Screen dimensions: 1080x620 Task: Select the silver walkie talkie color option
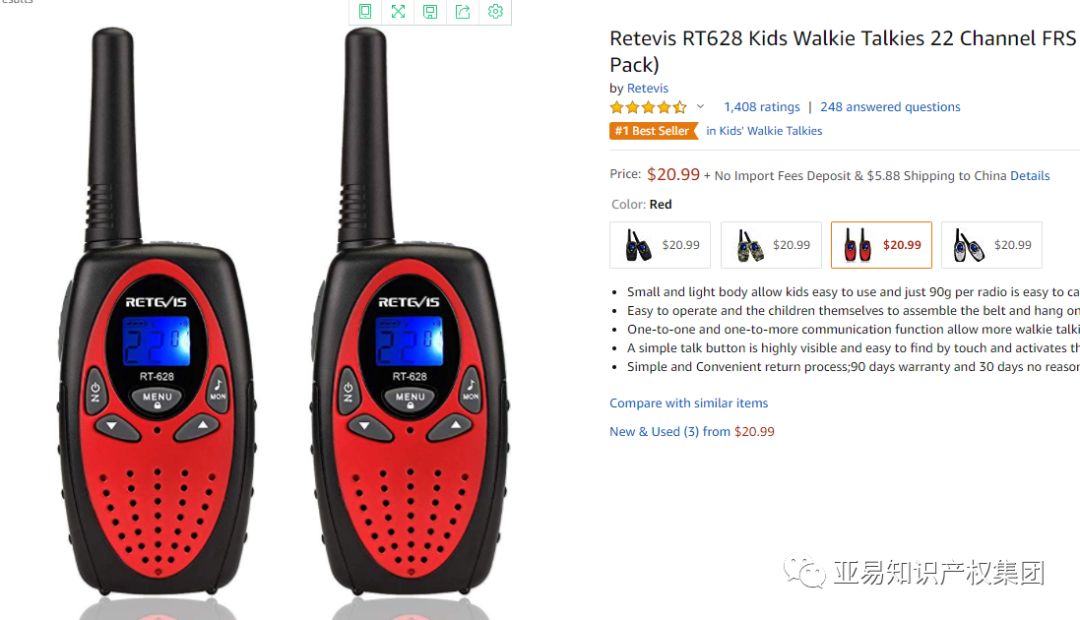coord(991,245)
